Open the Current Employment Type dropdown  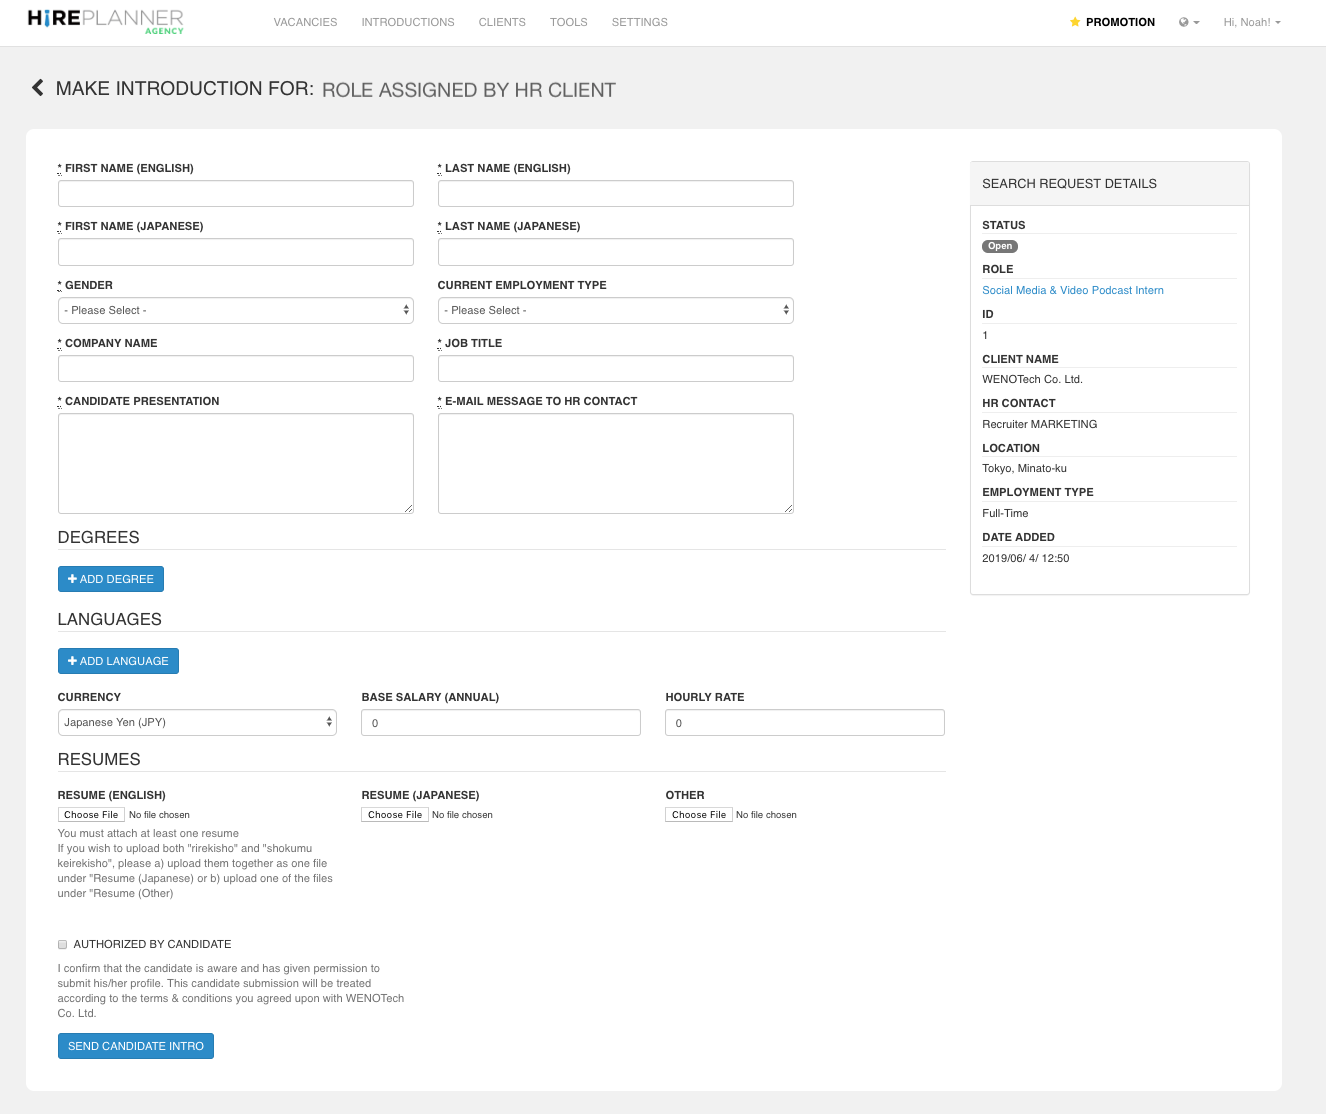pos(615,310)
